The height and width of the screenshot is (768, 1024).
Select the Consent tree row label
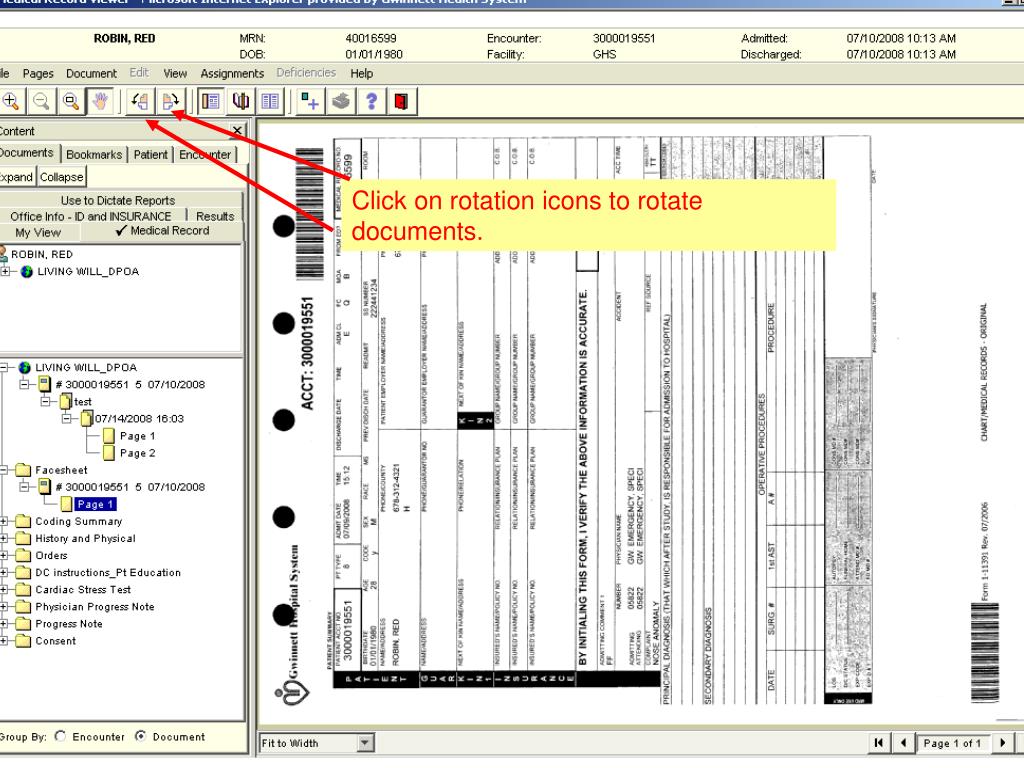[x=56, y=641]
